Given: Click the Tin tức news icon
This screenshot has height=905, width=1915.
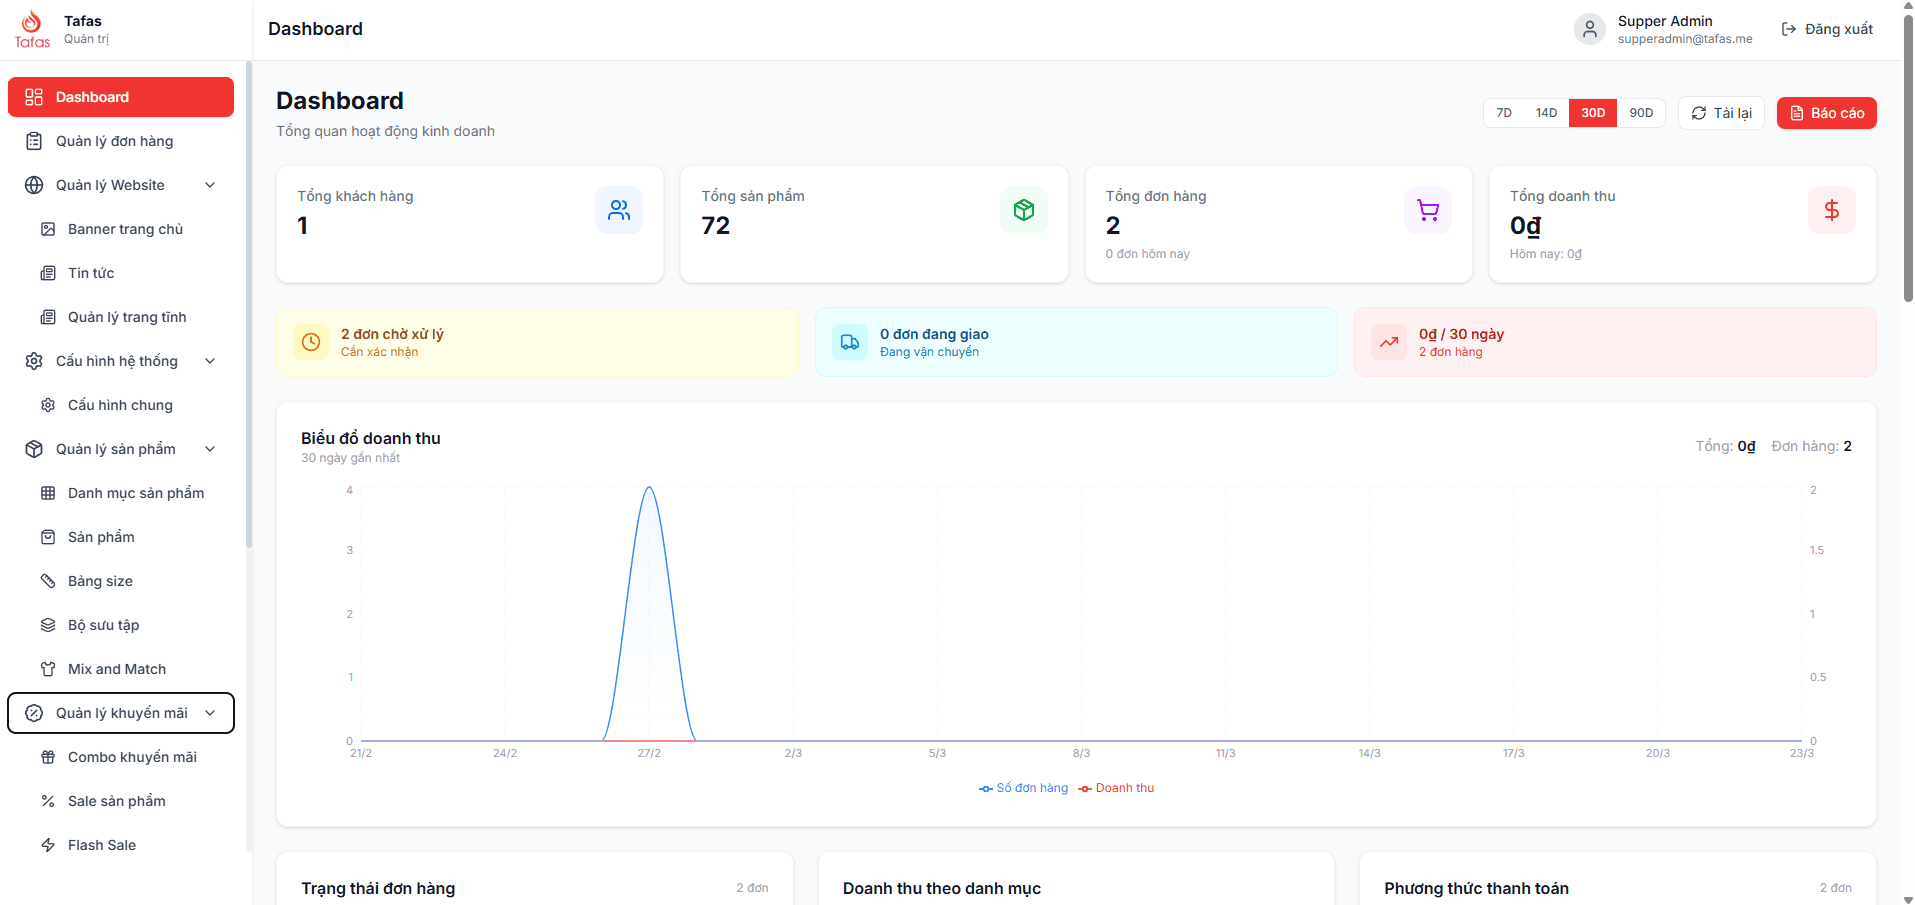Looking at the screenshot, I should point(48,272).
